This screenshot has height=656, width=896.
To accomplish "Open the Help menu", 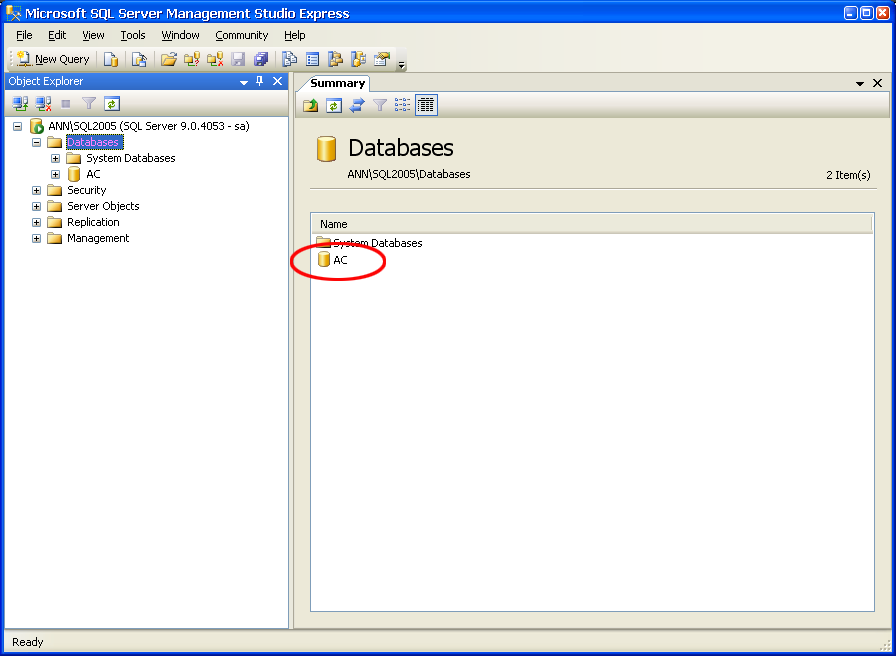I will [295, 35].
